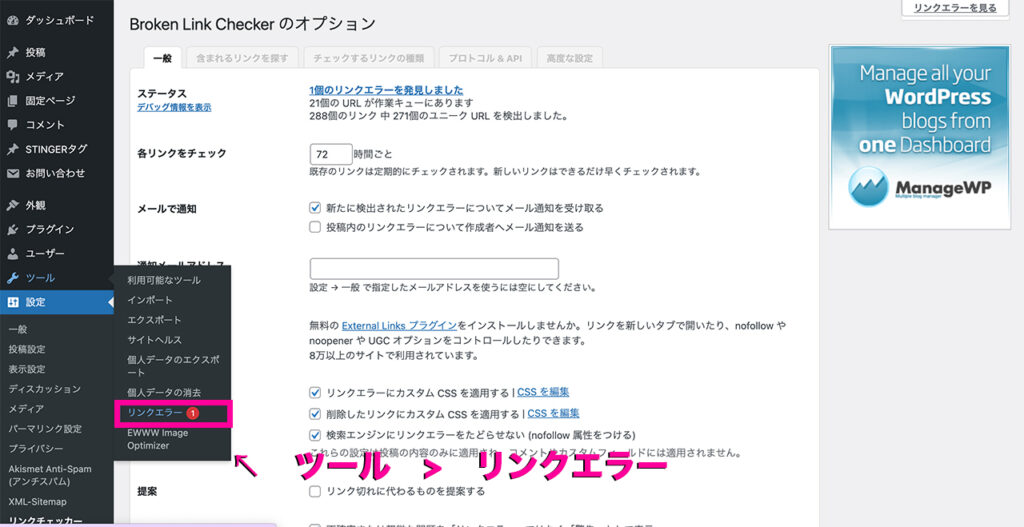The height and width of the screenshot is (527, 1024).
Task: Switch to the 含まれるリンクを探す tab
Action: 242,58
